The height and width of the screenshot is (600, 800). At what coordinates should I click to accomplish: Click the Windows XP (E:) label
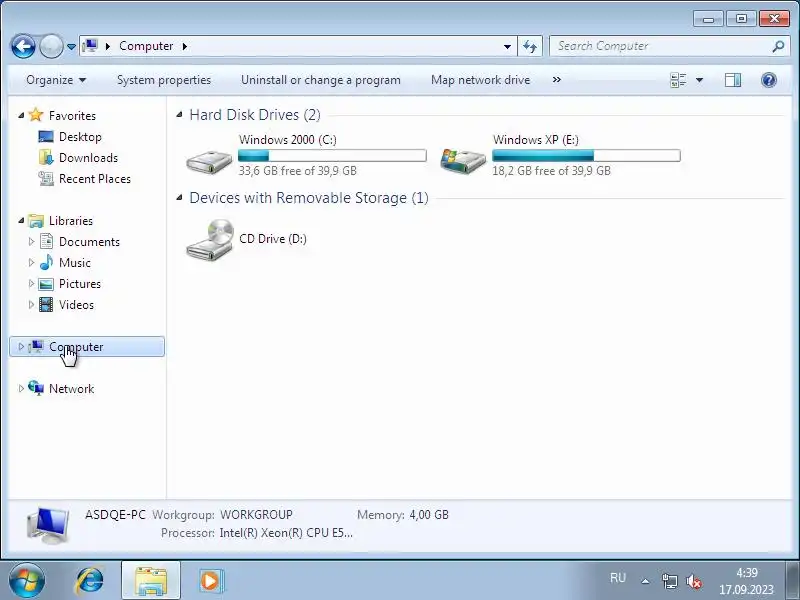point(536,139)
